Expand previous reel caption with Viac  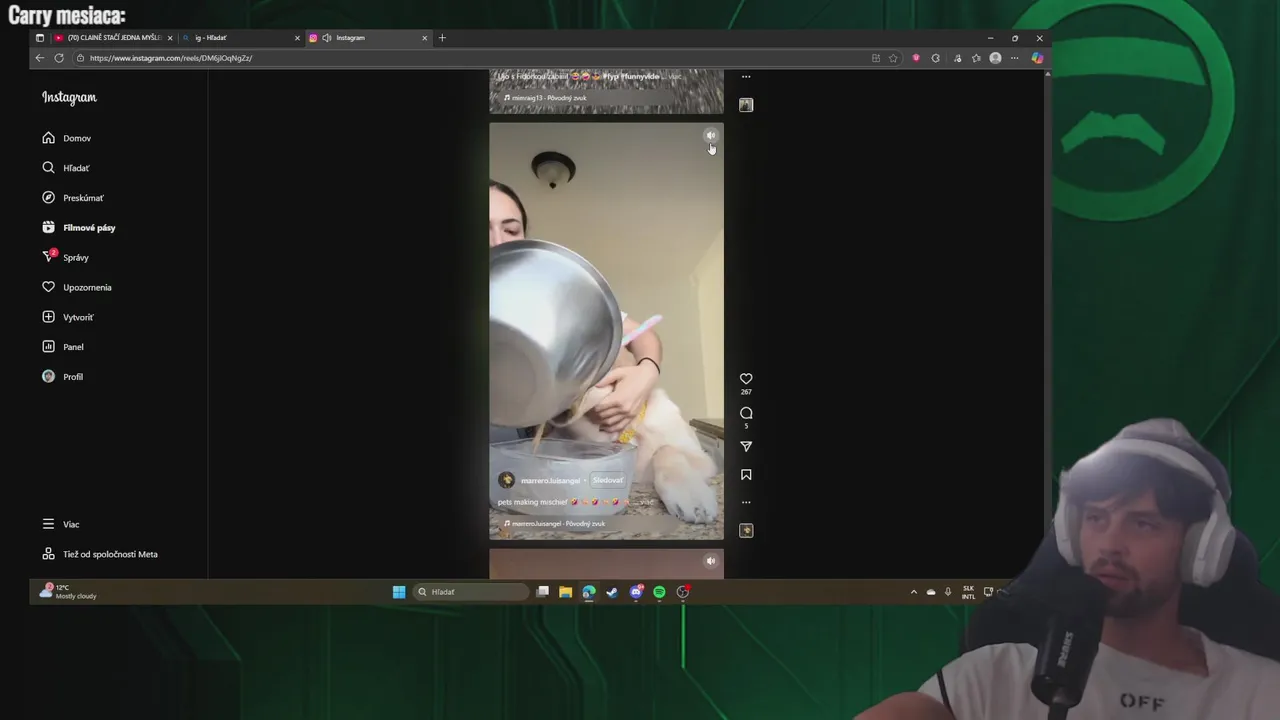(x=675, y=76)
